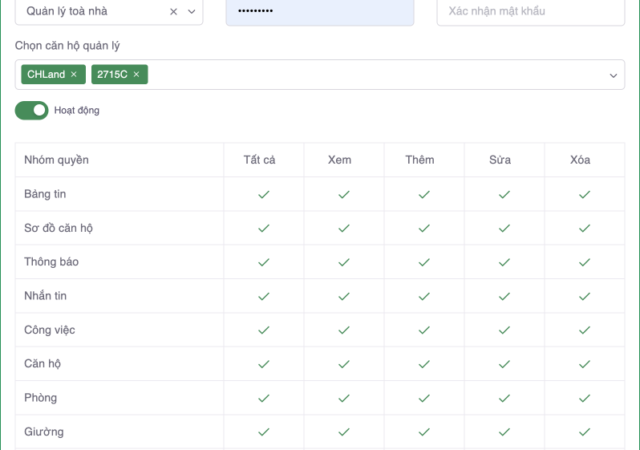
Task: Click the password field
Action: coord(319,12)
